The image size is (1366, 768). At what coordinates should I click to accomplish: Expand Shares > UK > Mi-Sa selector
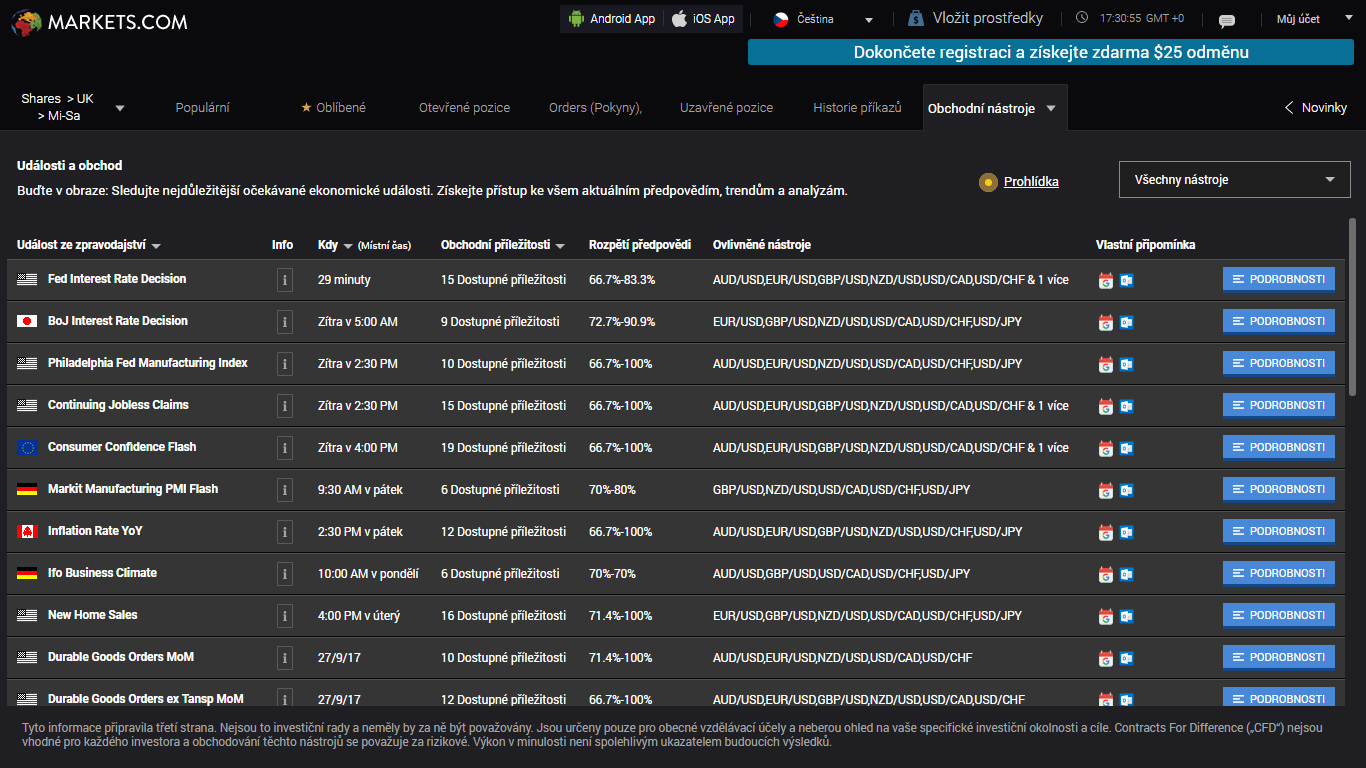coord(73,107)
